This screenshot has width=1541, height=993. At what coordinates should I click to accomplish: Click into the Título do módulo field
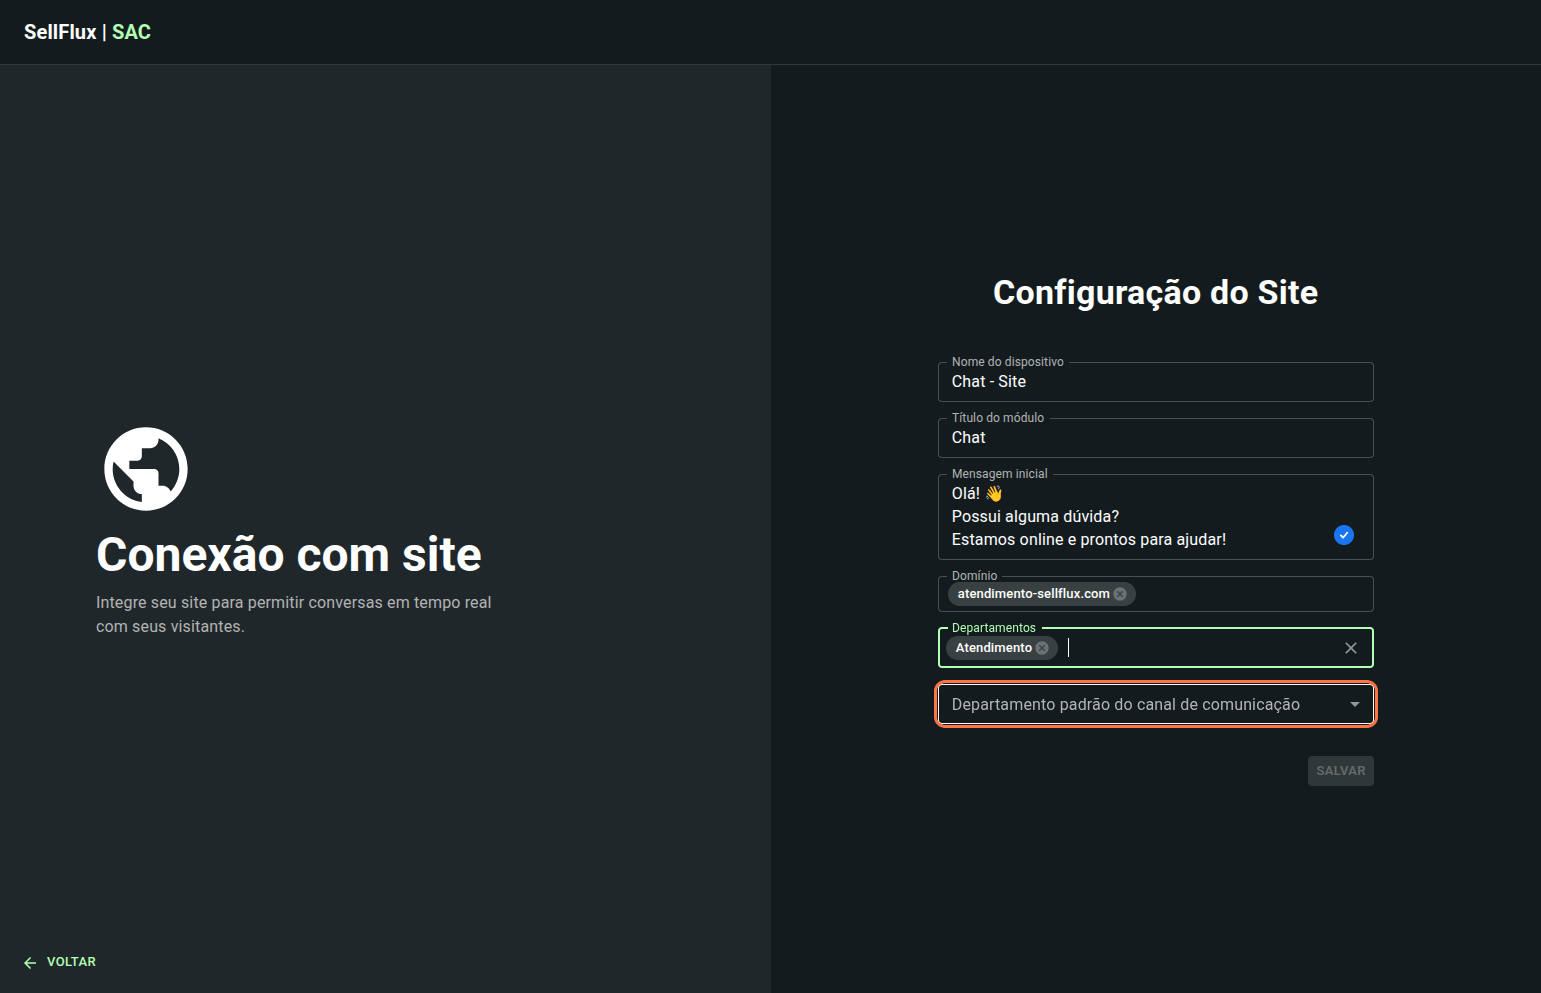(1155, 438)
